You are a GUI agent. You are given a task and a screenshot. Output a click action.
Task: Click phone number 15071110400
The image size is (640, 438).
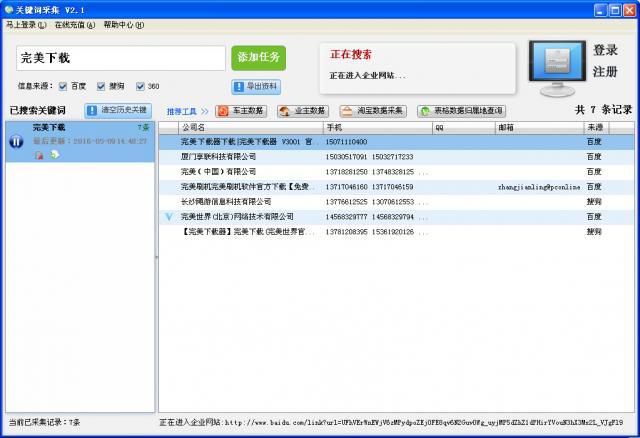coord(346,142)
